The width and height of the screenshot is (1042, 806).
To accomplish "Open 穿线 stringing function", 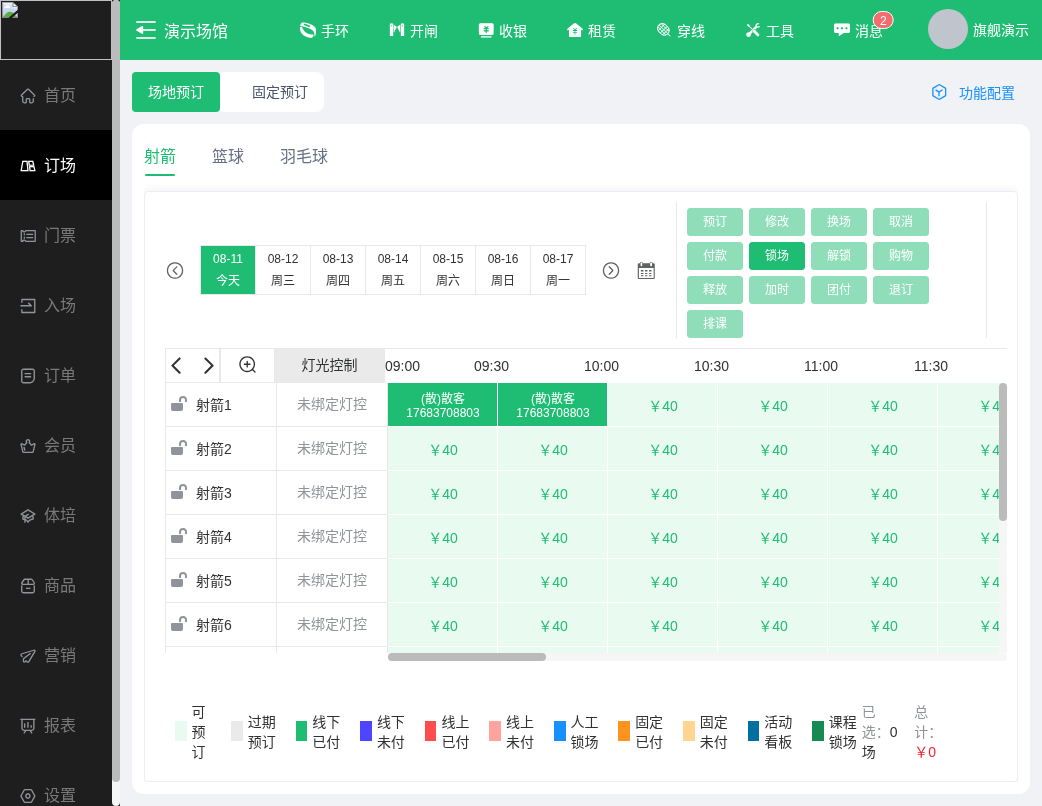I will click(680, 31).
